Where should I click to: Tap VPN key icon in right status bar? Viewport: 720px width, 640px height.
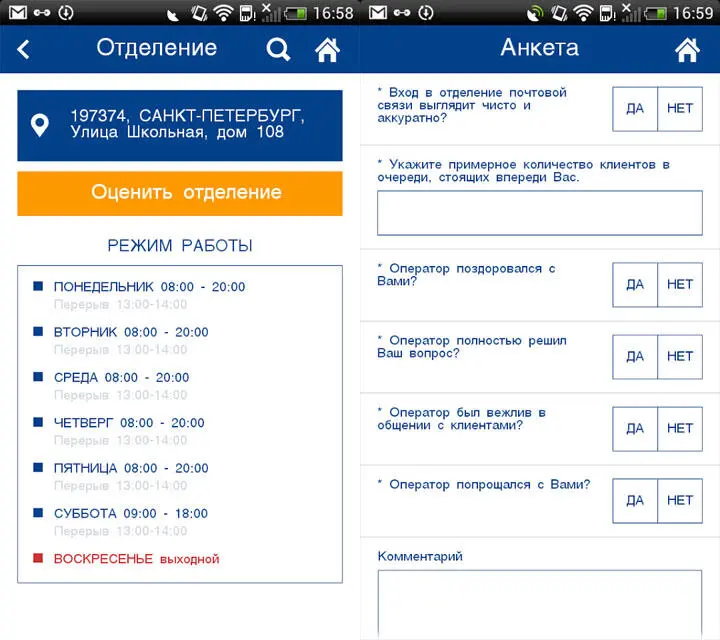tap(402, 12)
